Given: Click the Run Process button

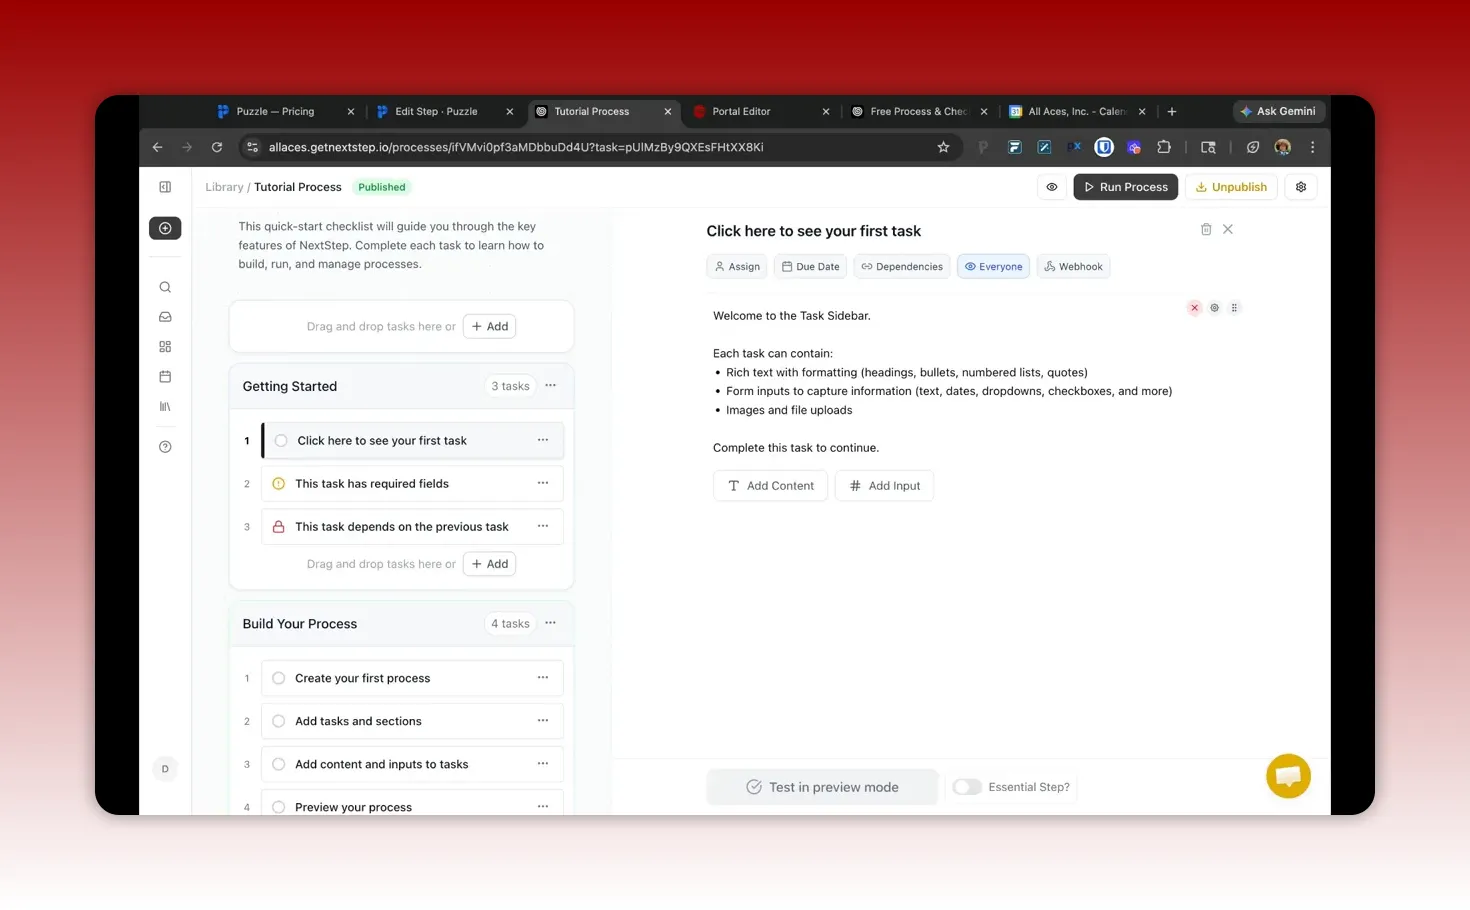Looking at the screenshot, I should click(1125, 187).
